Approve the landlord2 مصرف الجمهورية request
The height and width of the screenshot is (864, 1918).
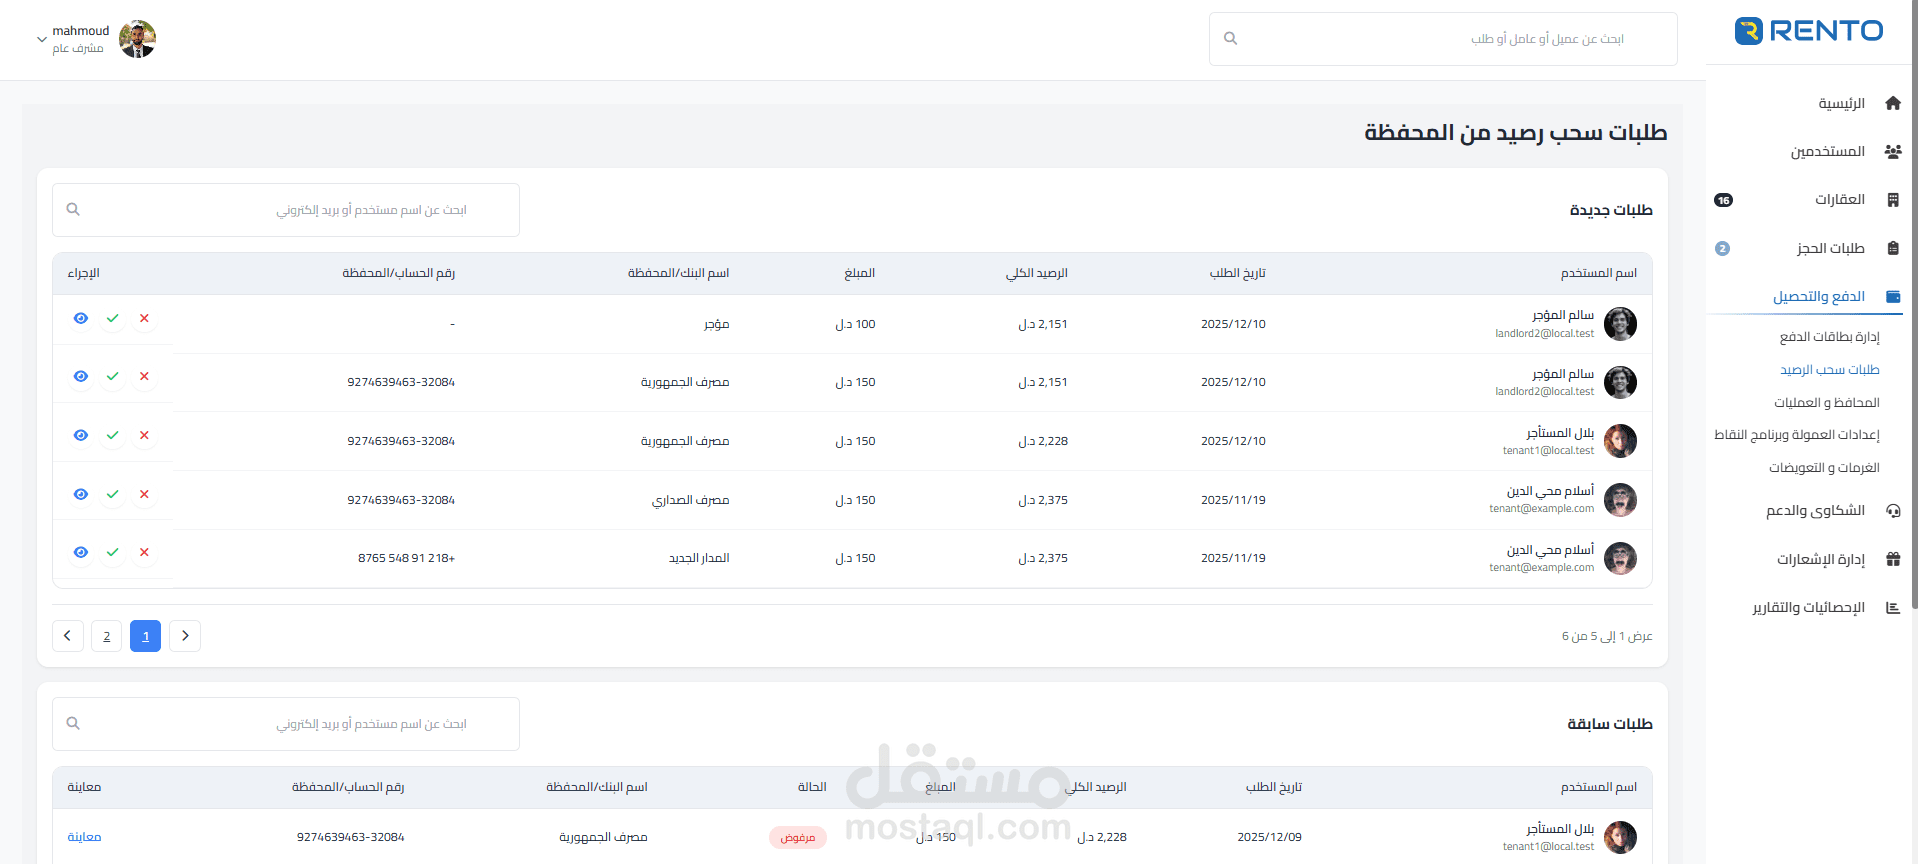pos(113,376)
